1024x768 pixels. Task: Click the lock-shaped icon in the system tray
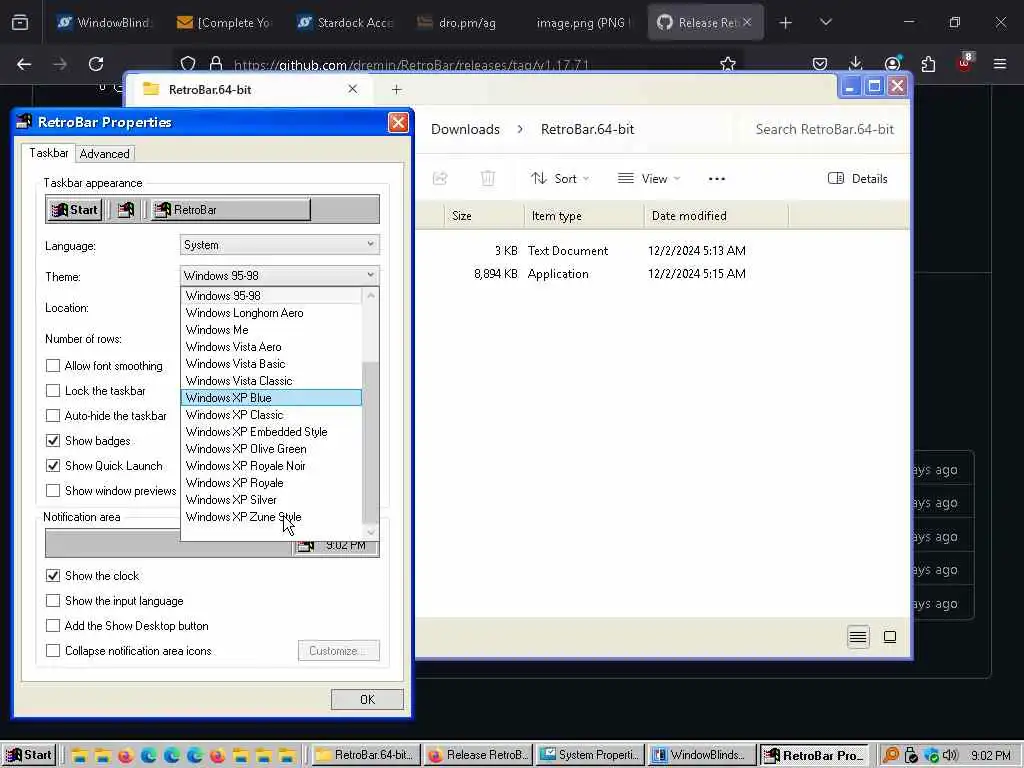point(911,756)
